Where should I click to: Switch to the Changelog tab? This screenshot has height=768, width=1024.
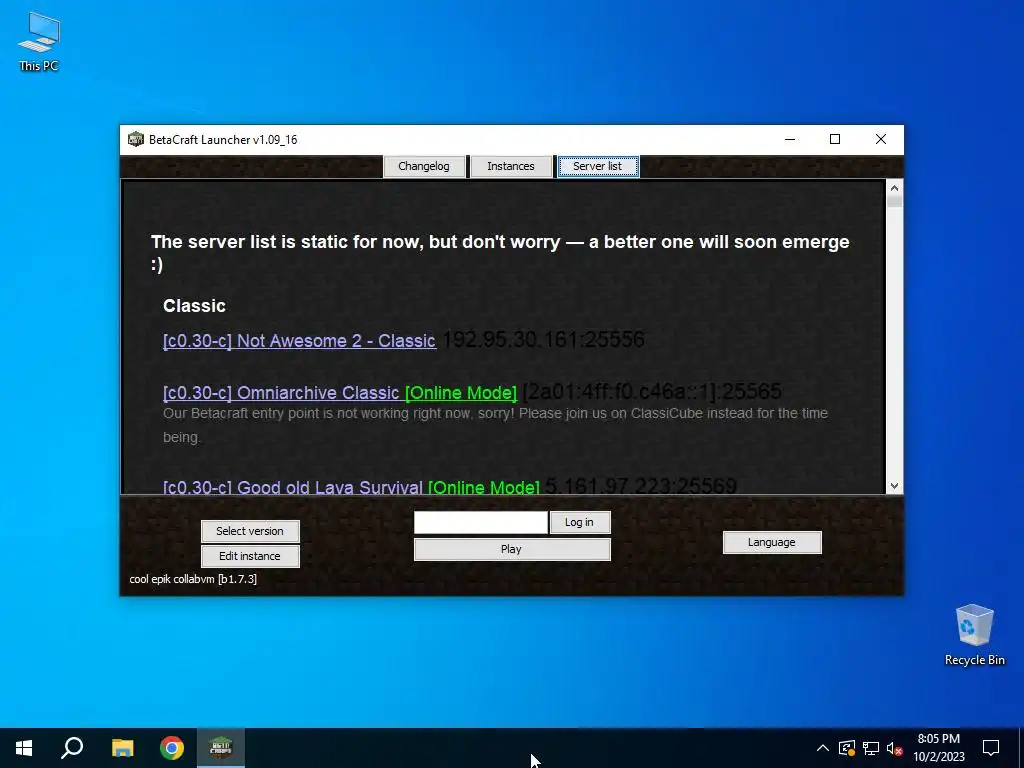(x=424, y=167)
